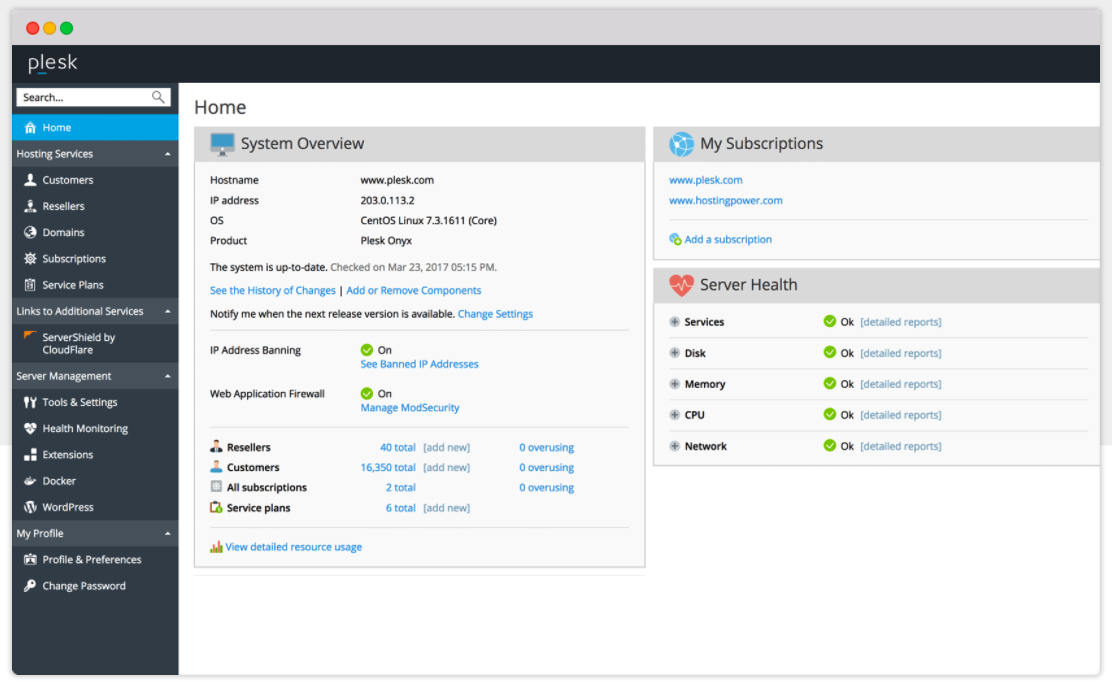Click the Plesk logo in header
The height and width of the screenshot is (686, 1112).
(52, 63)
